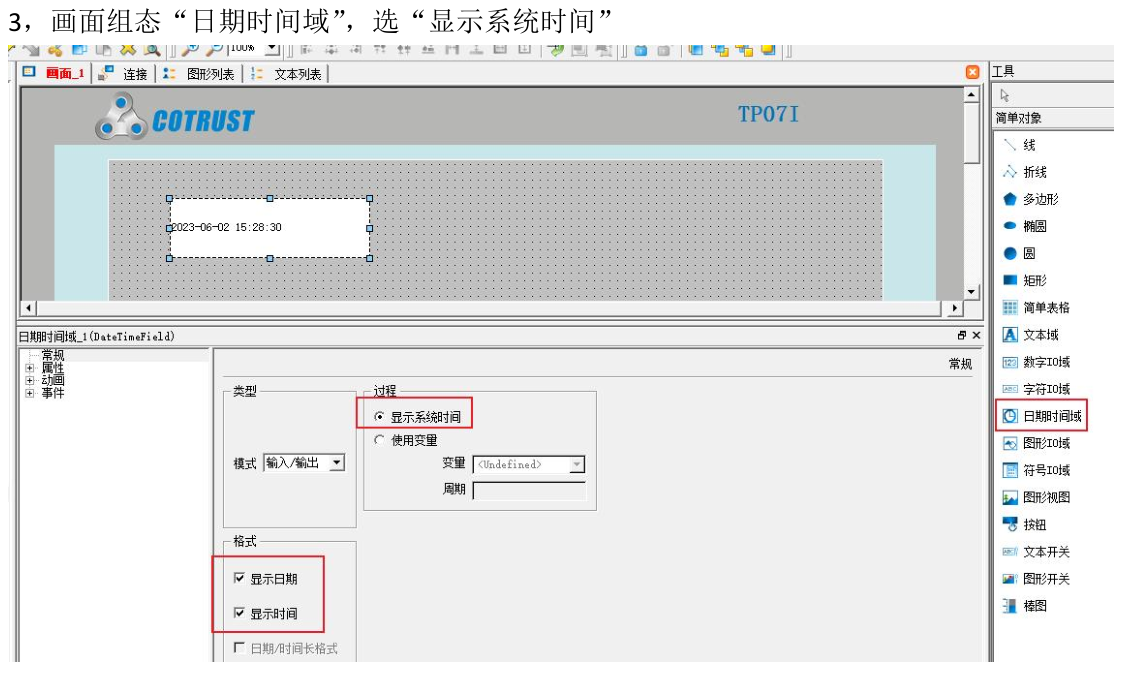Screen dimensions: 1125x686
Task: Select the 使用变量 radio button
Action: 379,440
